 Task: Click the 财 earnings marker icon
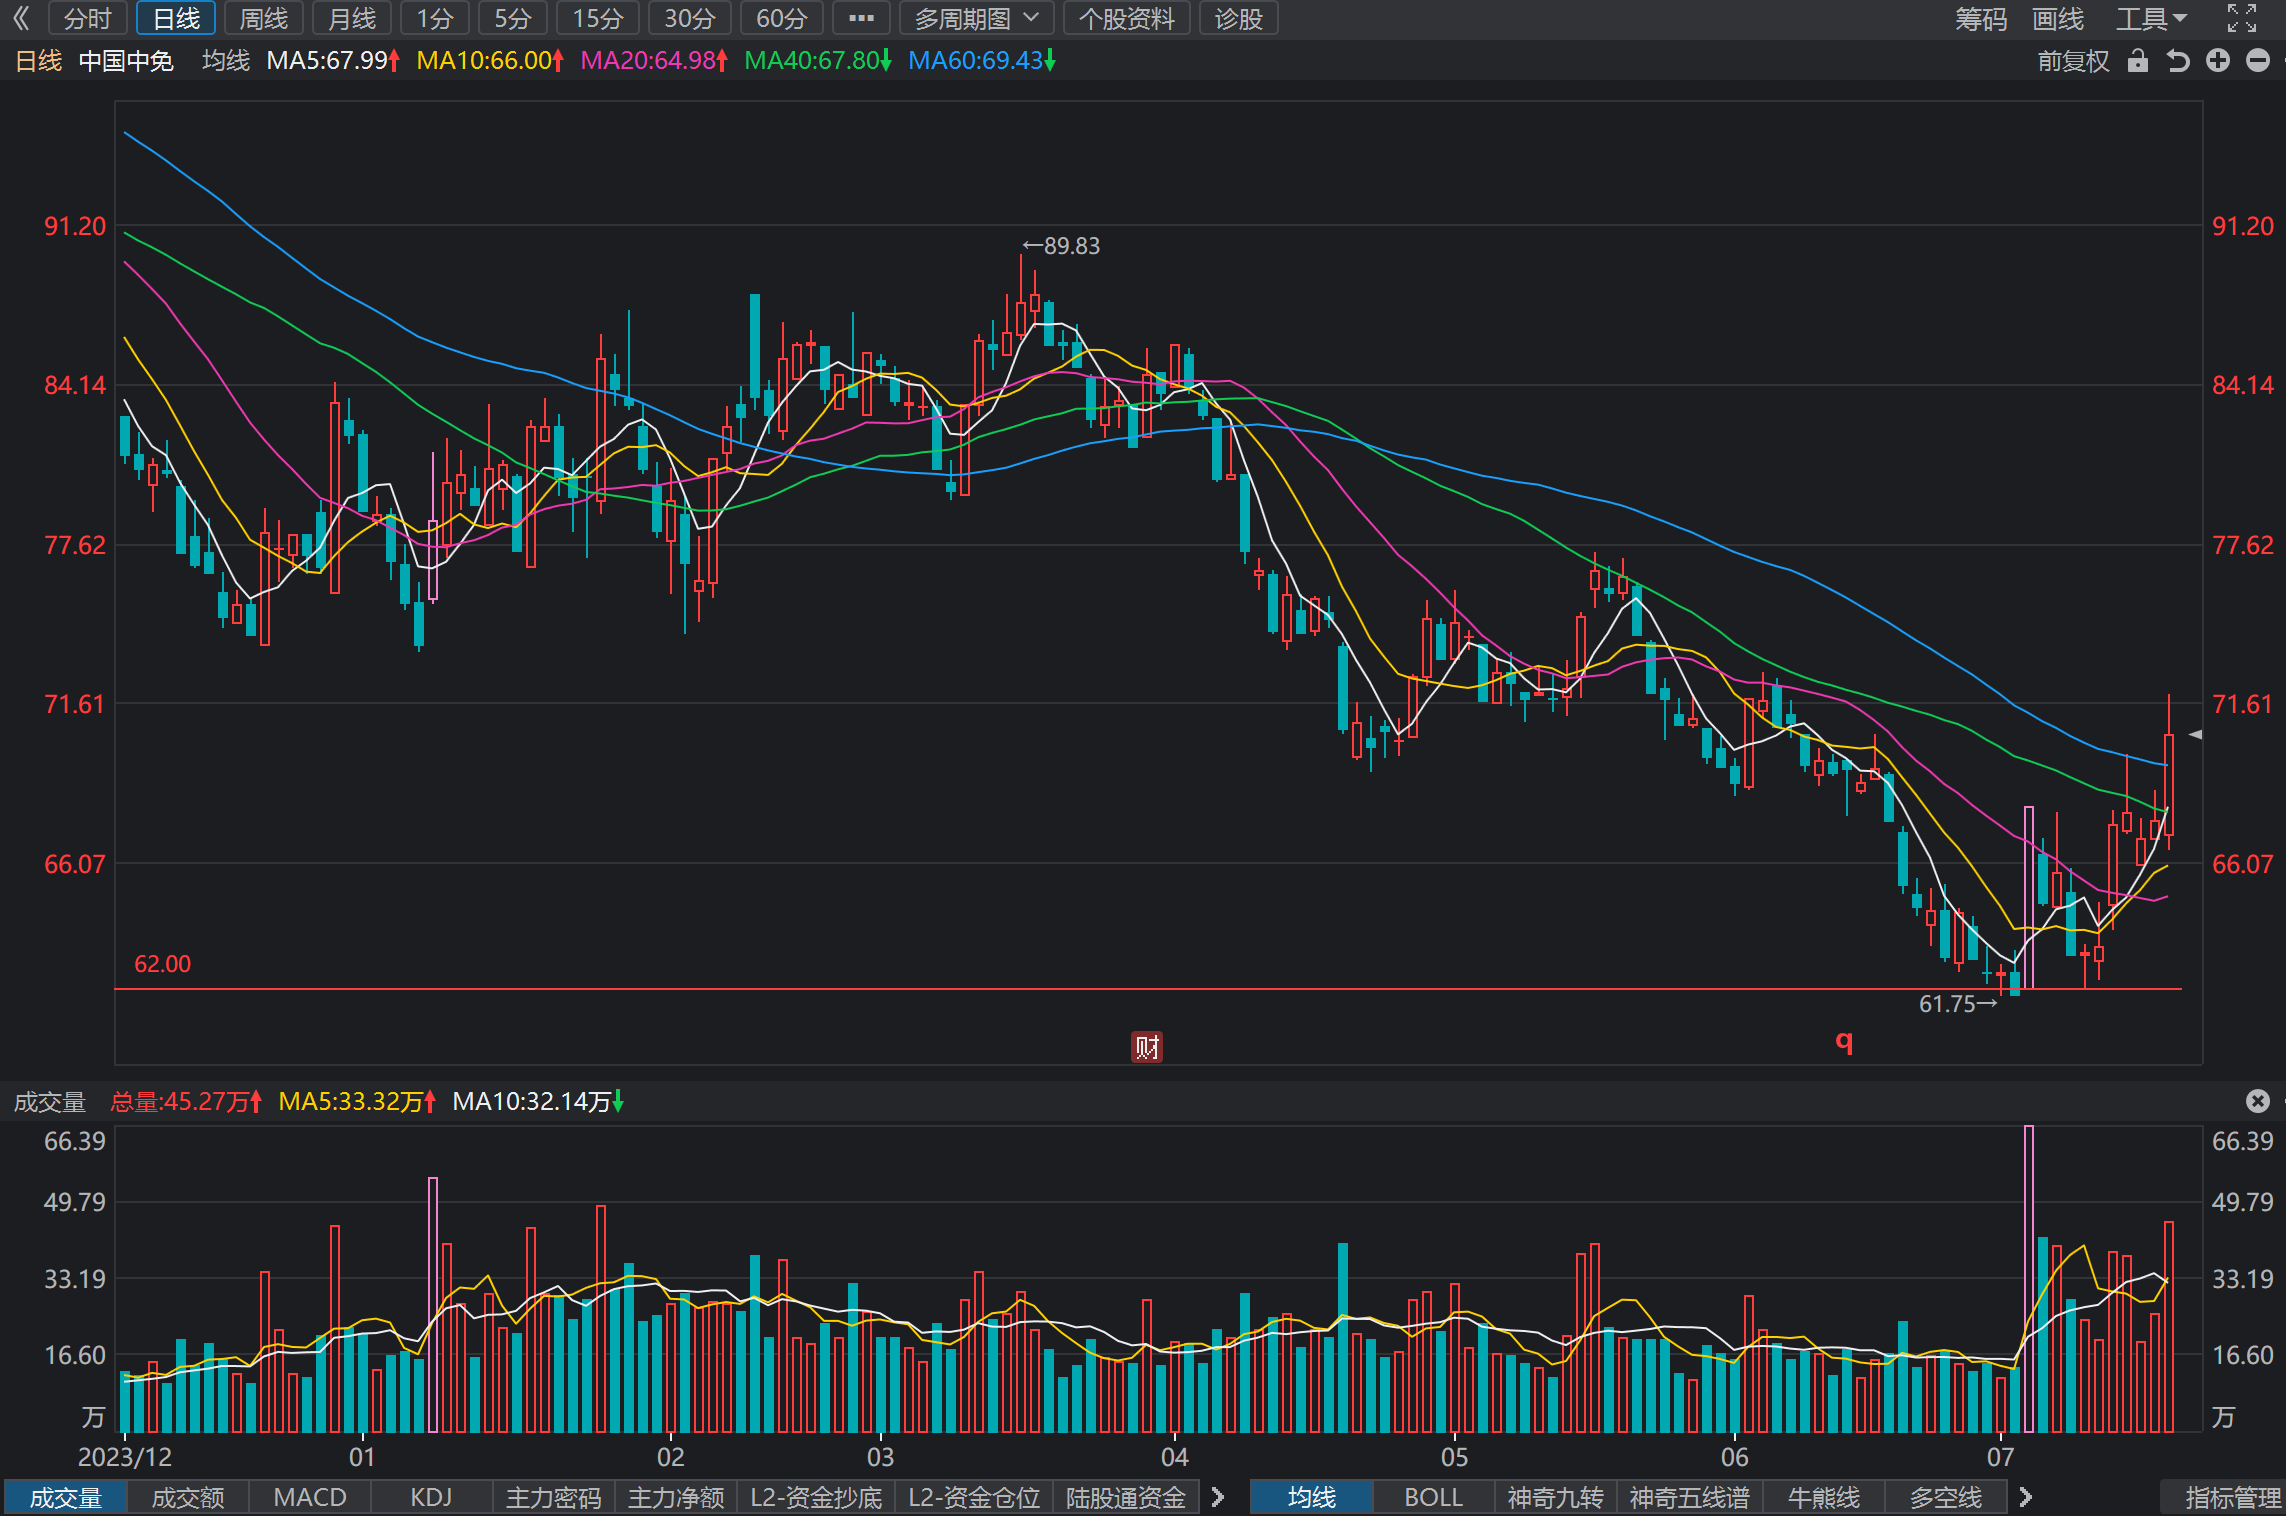[1147, 1047]
